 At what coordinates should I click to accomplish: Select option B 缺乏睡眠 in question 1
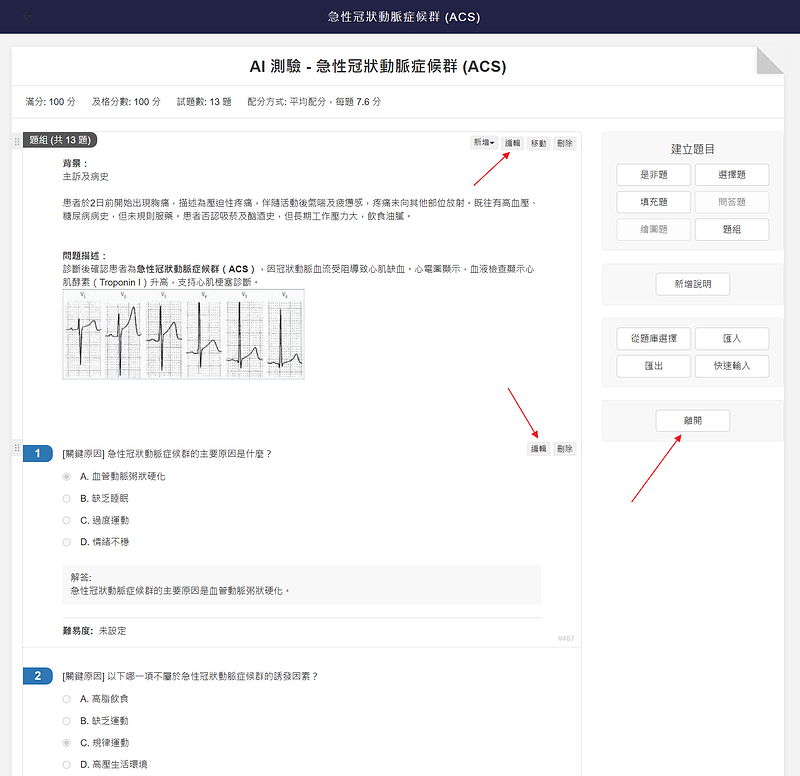(67, 498)
